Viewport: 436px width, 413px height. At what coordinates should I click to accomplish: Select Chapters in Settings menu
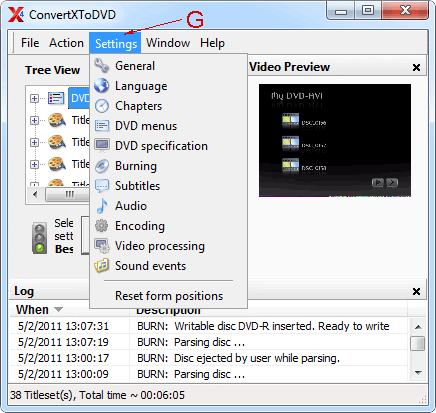click(168, 106)
